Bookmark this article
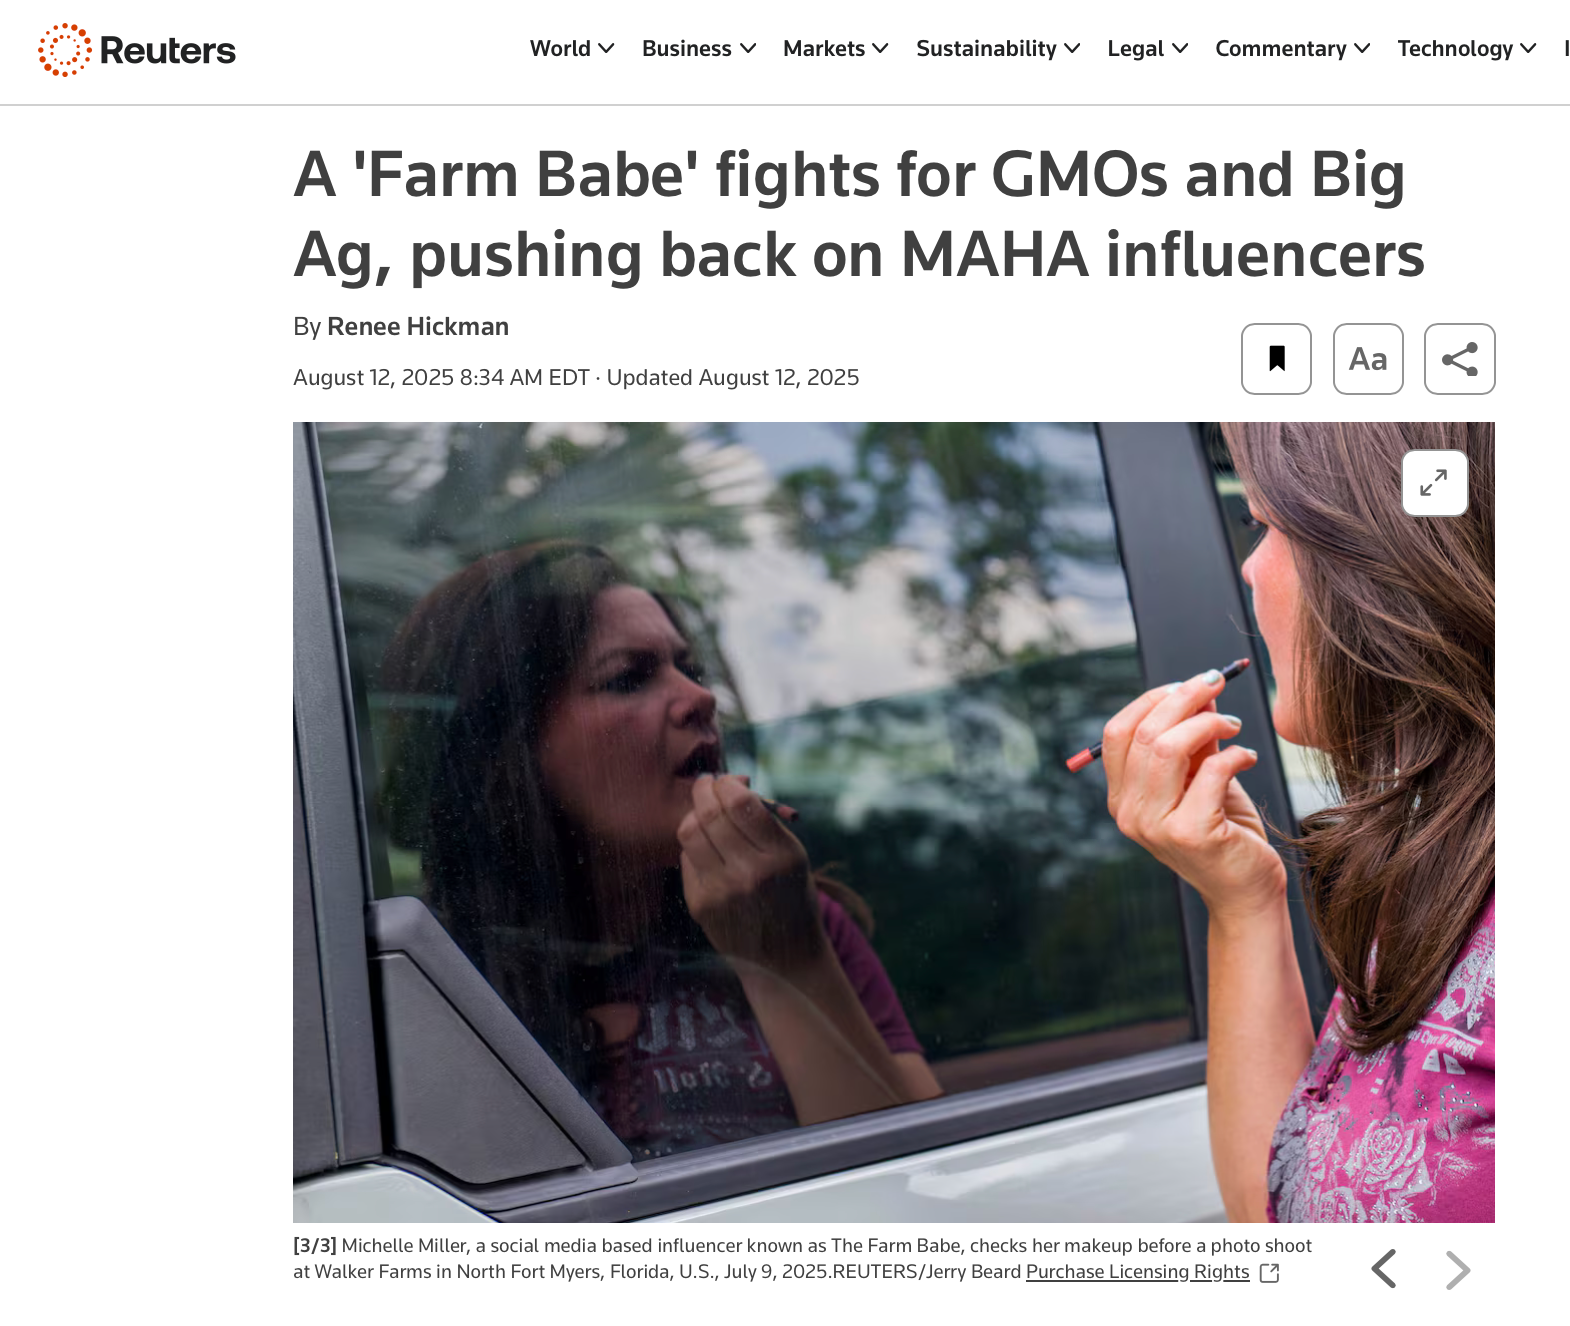Image resolution: width=1570 pixels, height=1326 pixels. (x=1276, y=359)
